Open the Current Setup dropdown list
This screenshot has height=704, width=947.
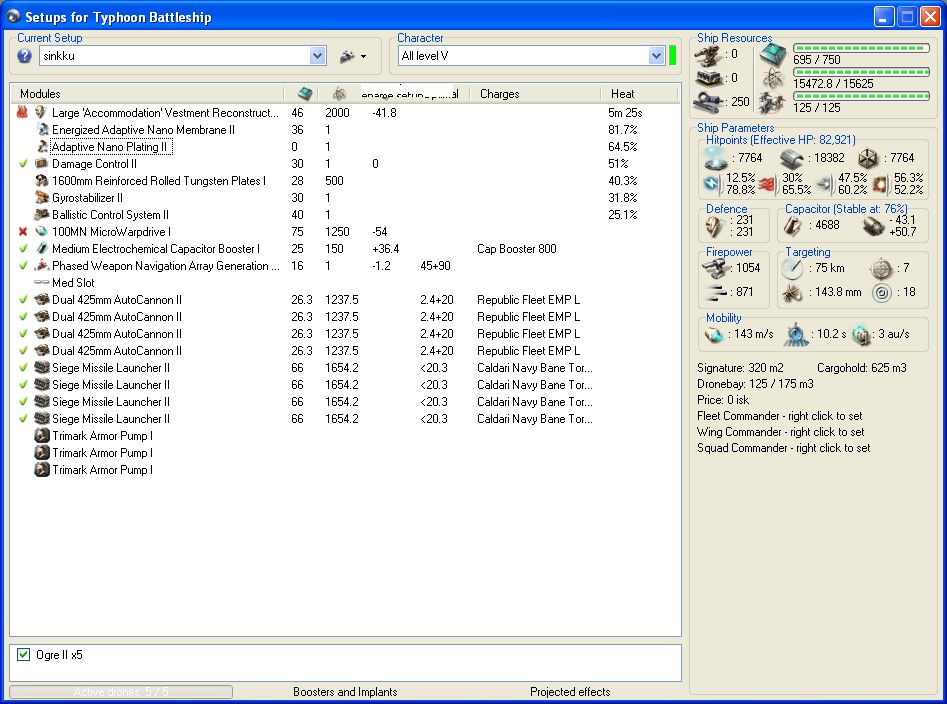318,56
